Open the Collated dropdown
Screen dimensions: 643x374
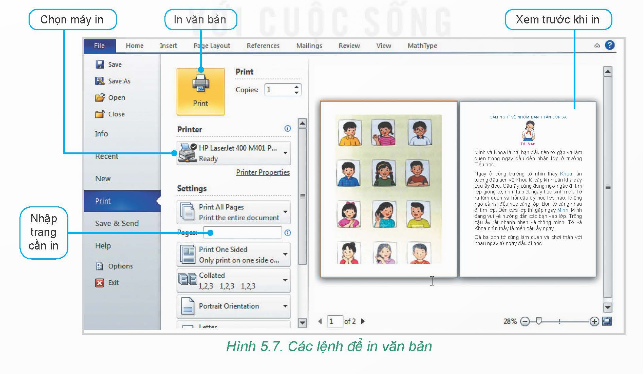click(x=234, y=280)
